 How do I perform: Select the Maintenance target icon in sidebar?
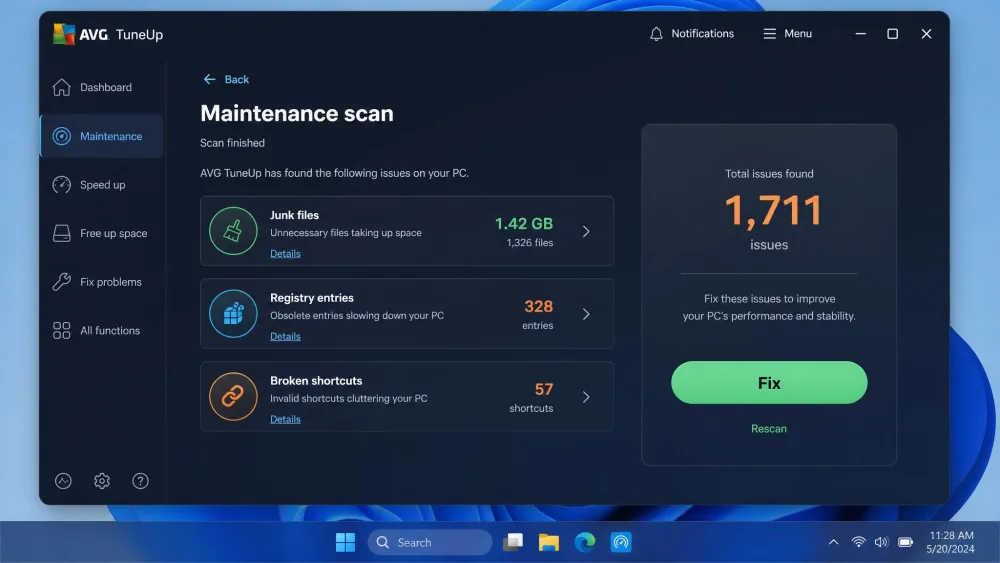pos(62,136)
